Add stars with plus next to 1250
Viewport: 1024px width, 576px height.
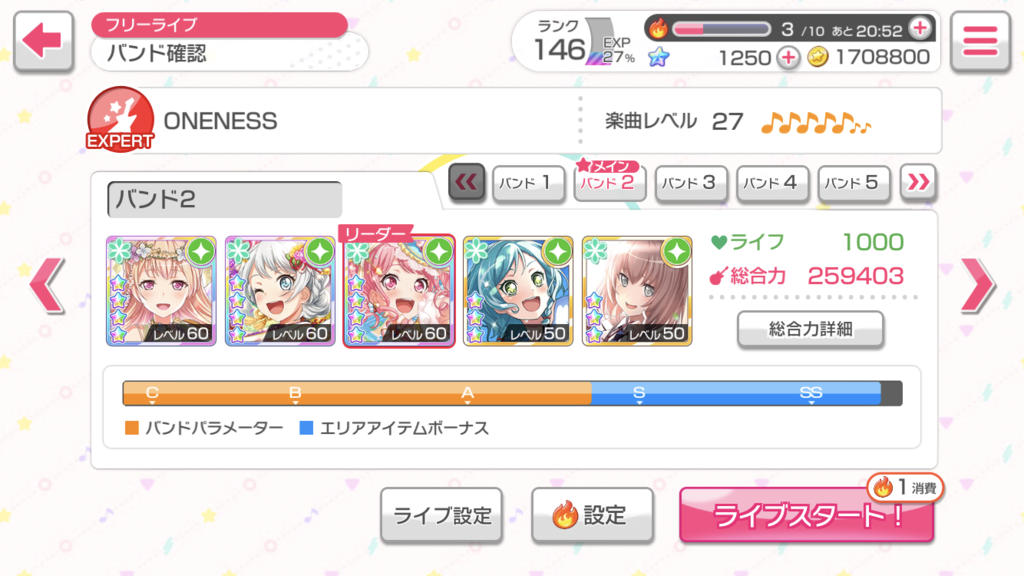pos(788,57)
